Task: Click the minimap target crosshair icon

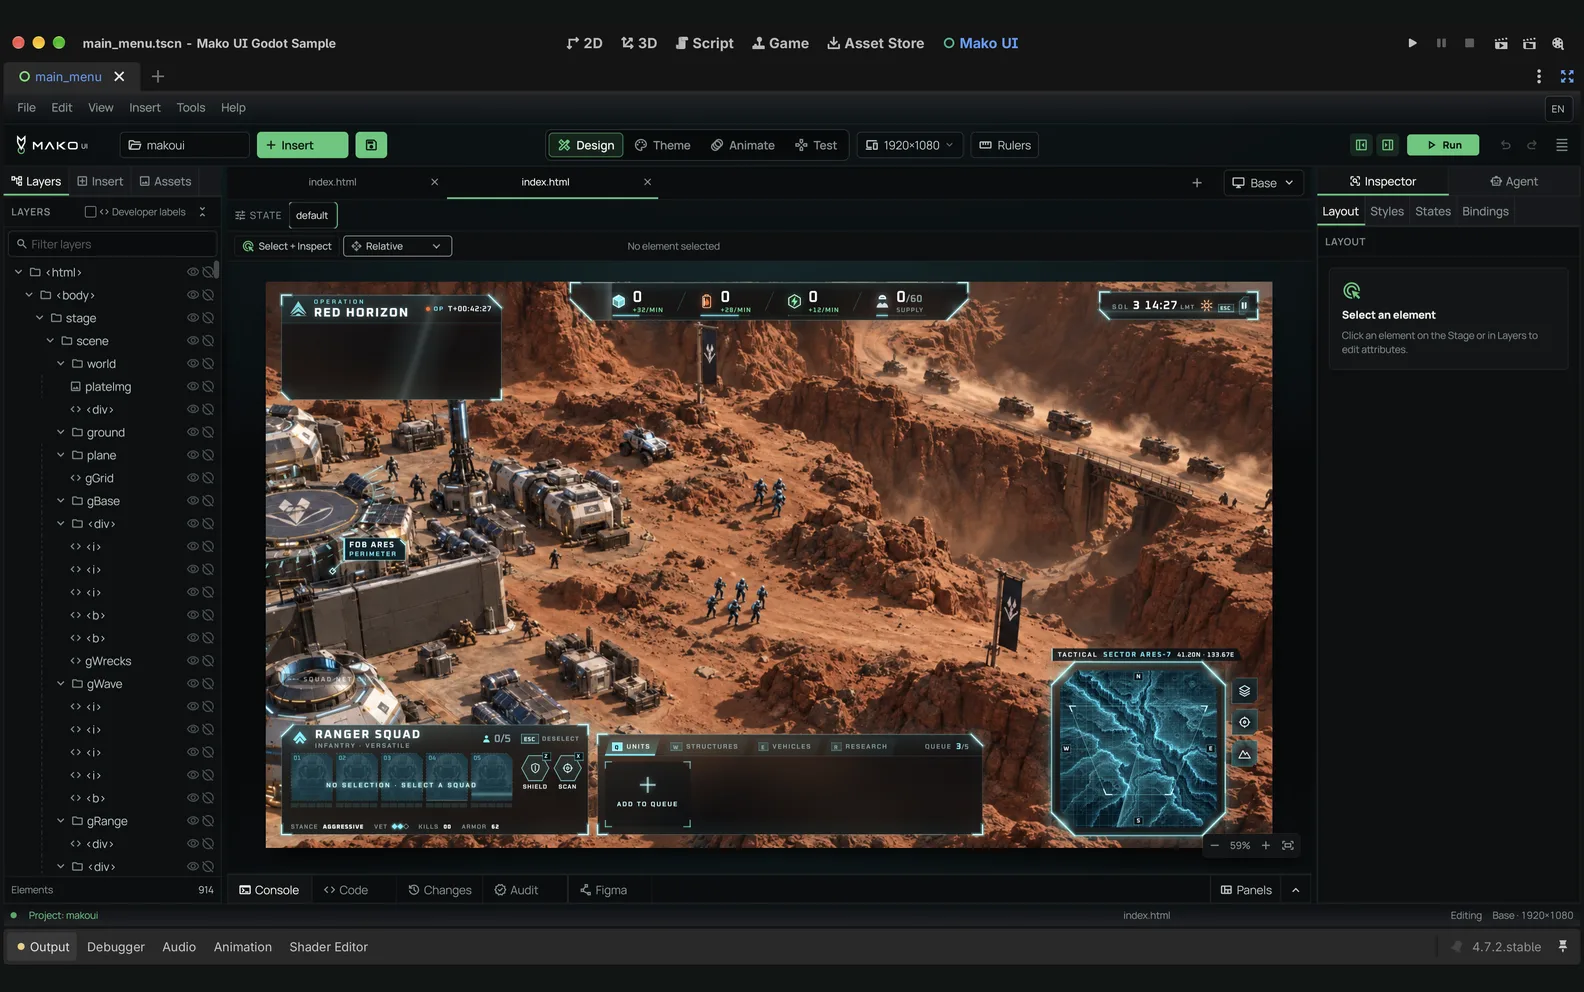Action: [1244, 722]
